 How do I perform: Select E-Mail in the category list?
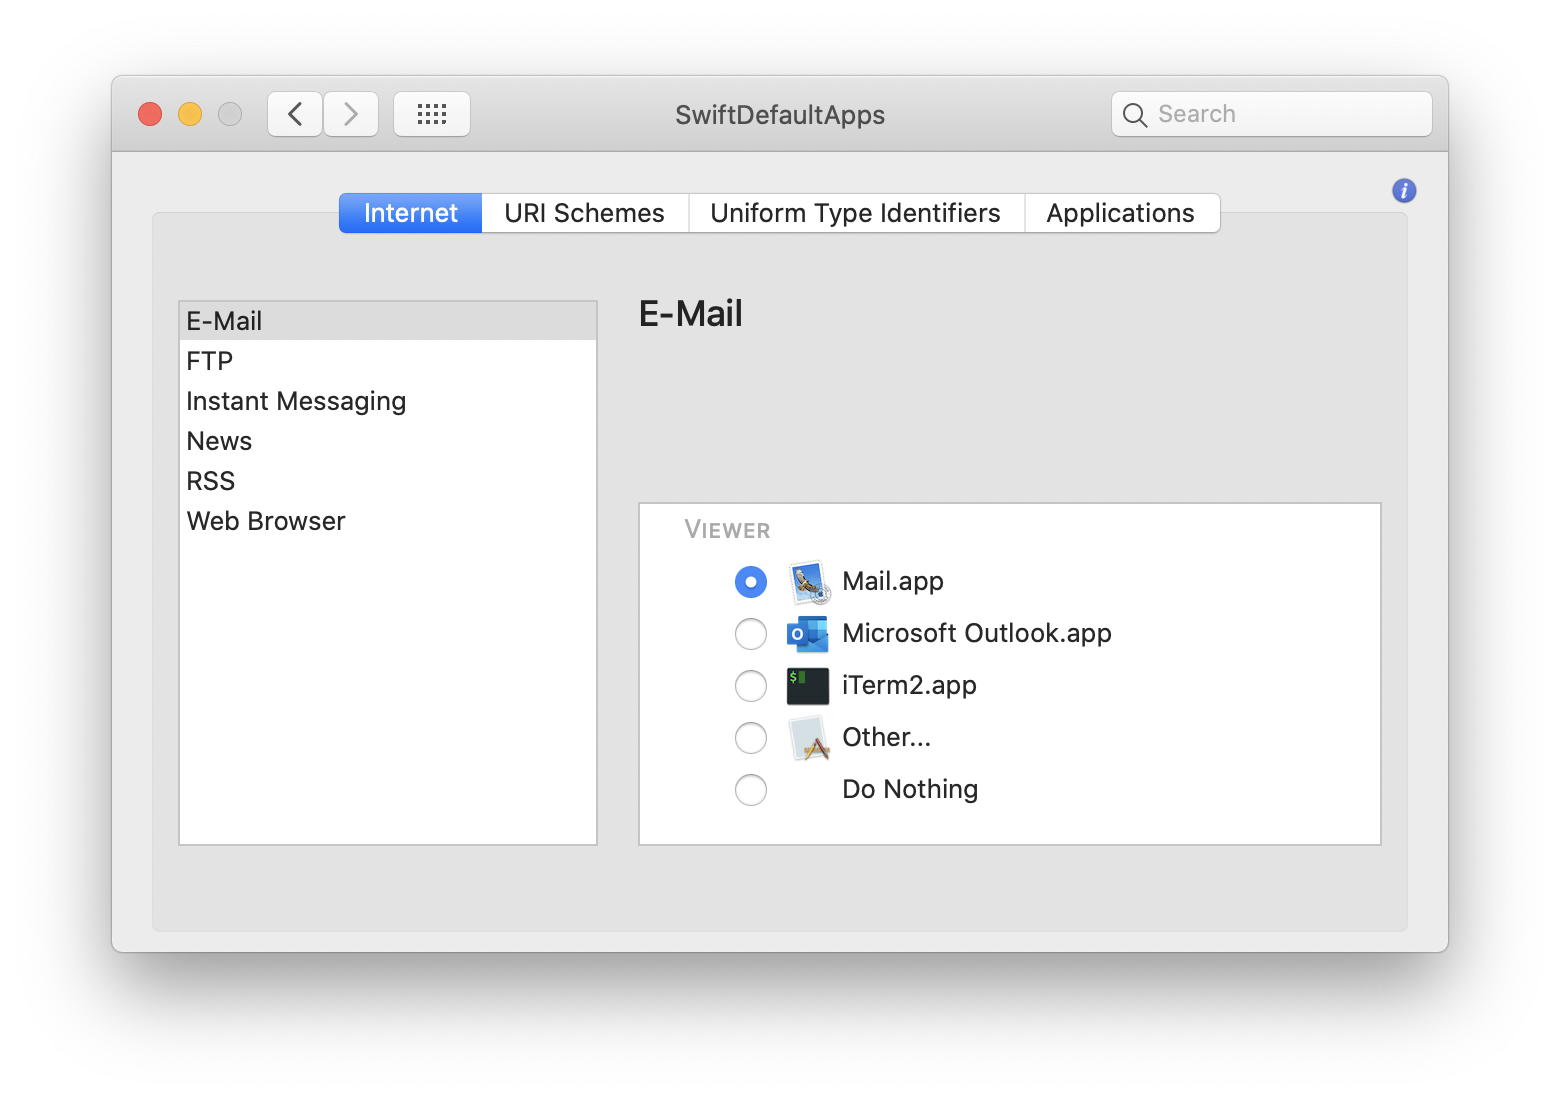click(x=388, y=321)
